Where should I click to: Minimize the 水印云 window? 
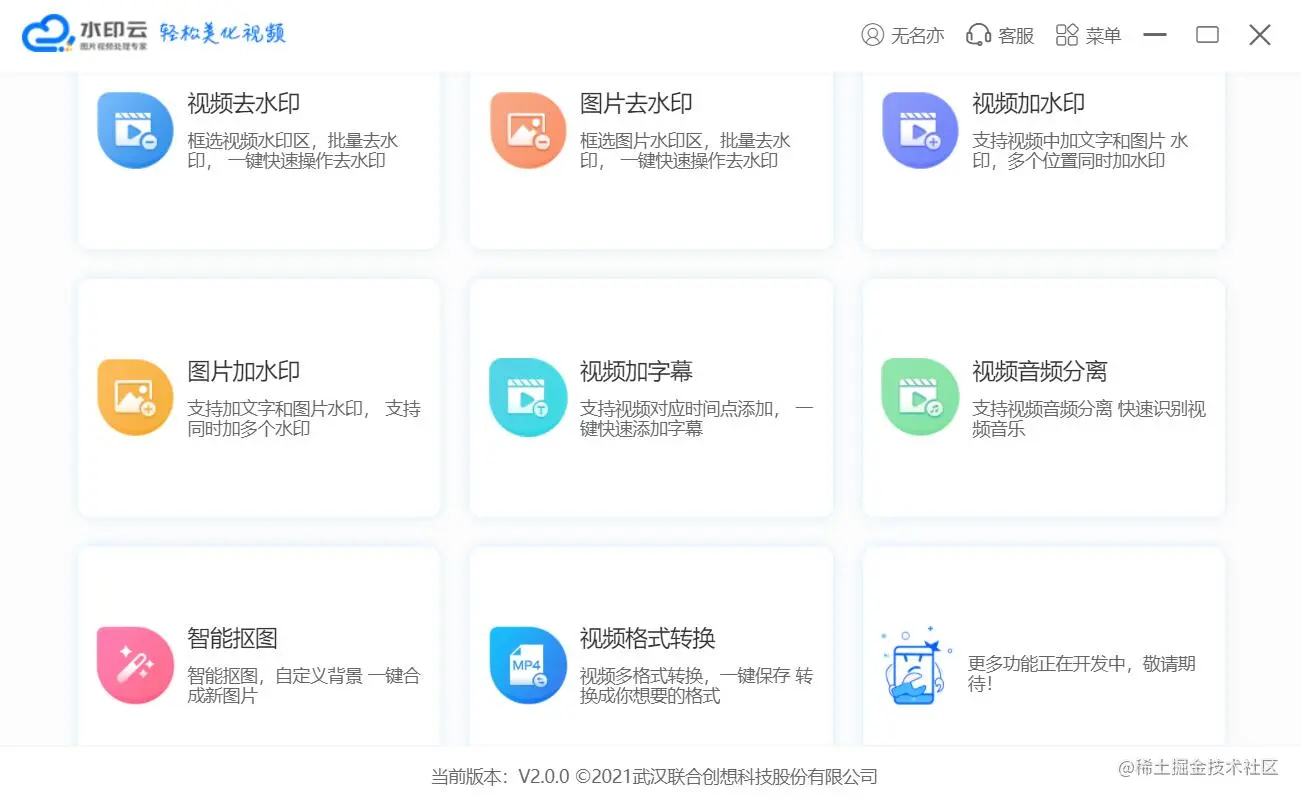1155,35
